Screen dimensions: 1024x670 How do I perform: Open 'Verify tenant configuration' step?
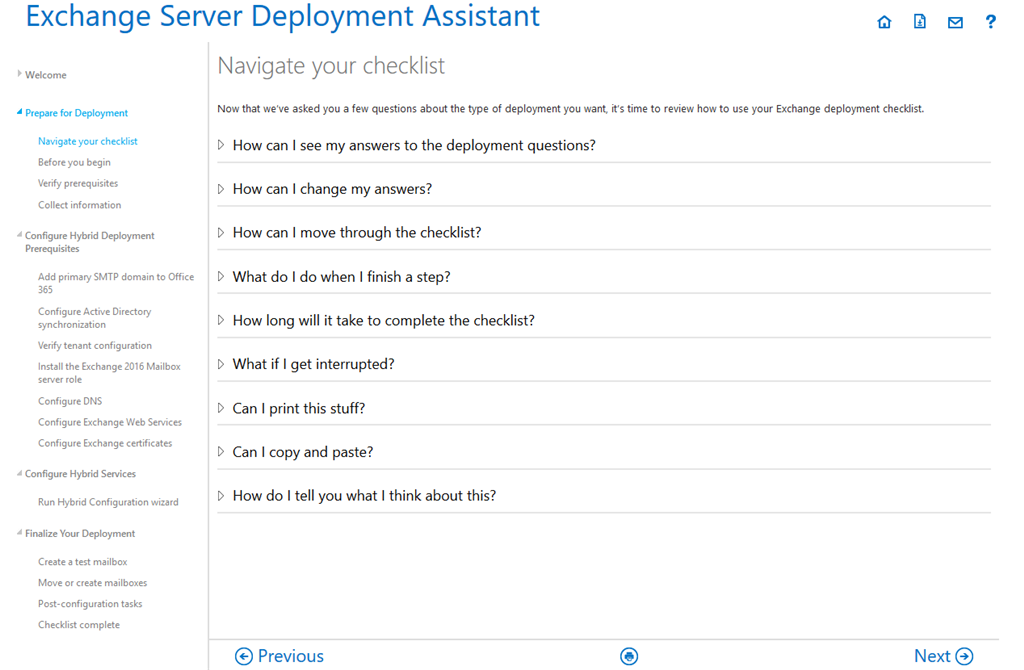(95, 345)
